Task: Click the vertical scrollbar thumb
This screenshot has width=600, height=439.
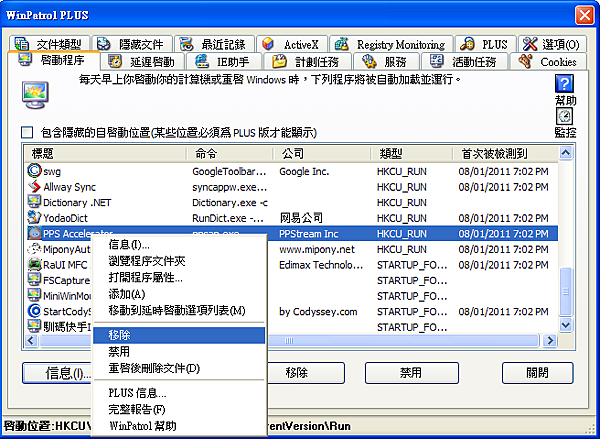Action: pos(566,292)
